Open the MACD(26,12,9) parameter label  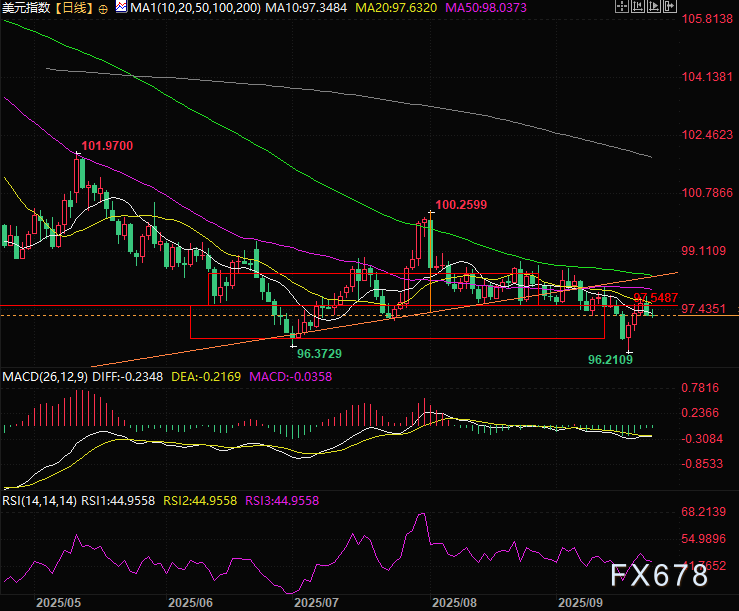(46, 377)
